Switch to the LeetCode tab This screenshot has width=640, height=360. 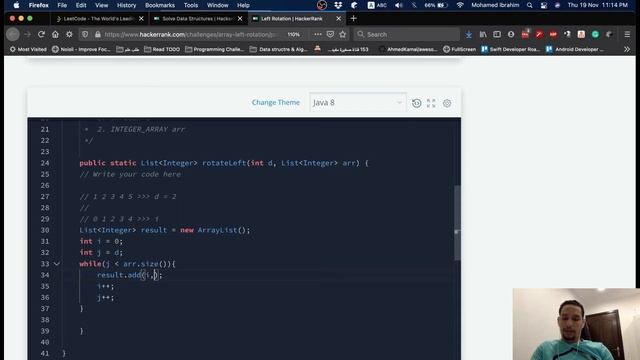click(x=99, y=19)
